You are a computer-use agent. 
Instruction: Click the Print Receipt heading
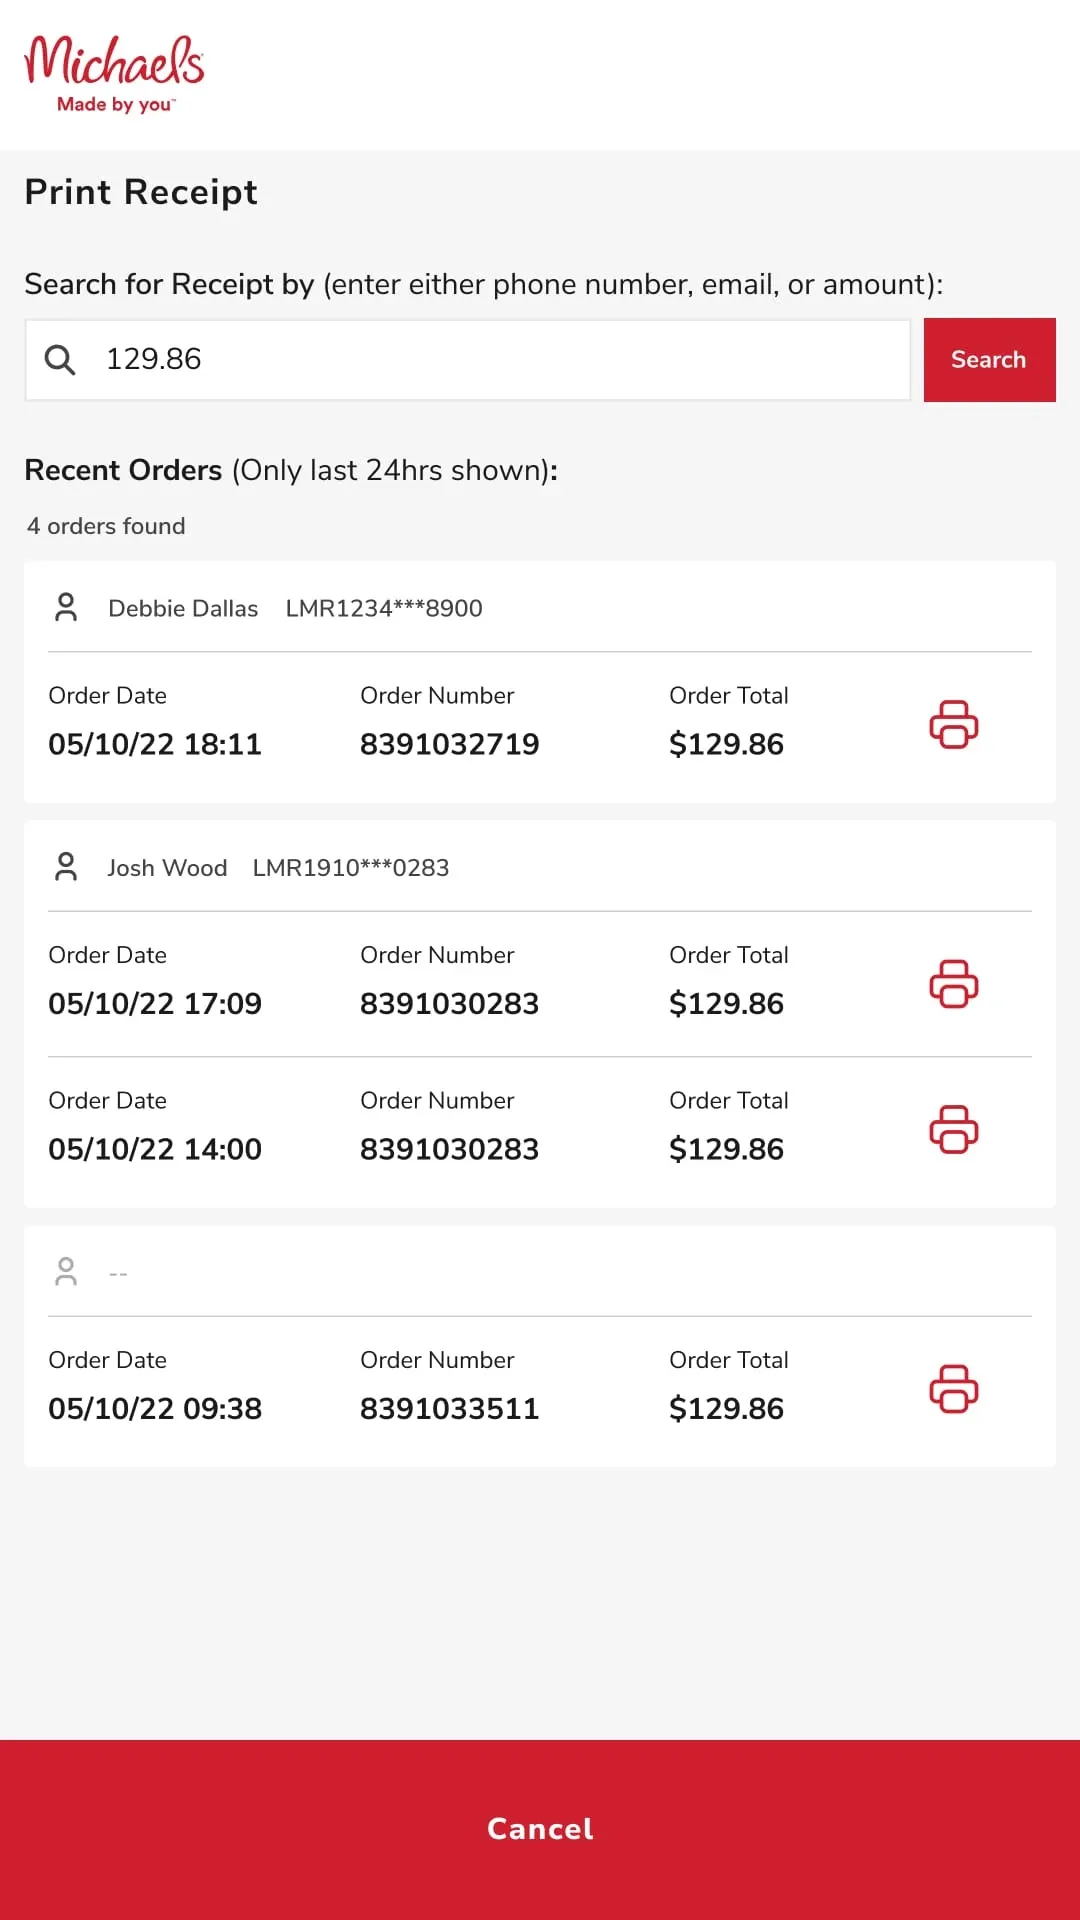[141, 192]
